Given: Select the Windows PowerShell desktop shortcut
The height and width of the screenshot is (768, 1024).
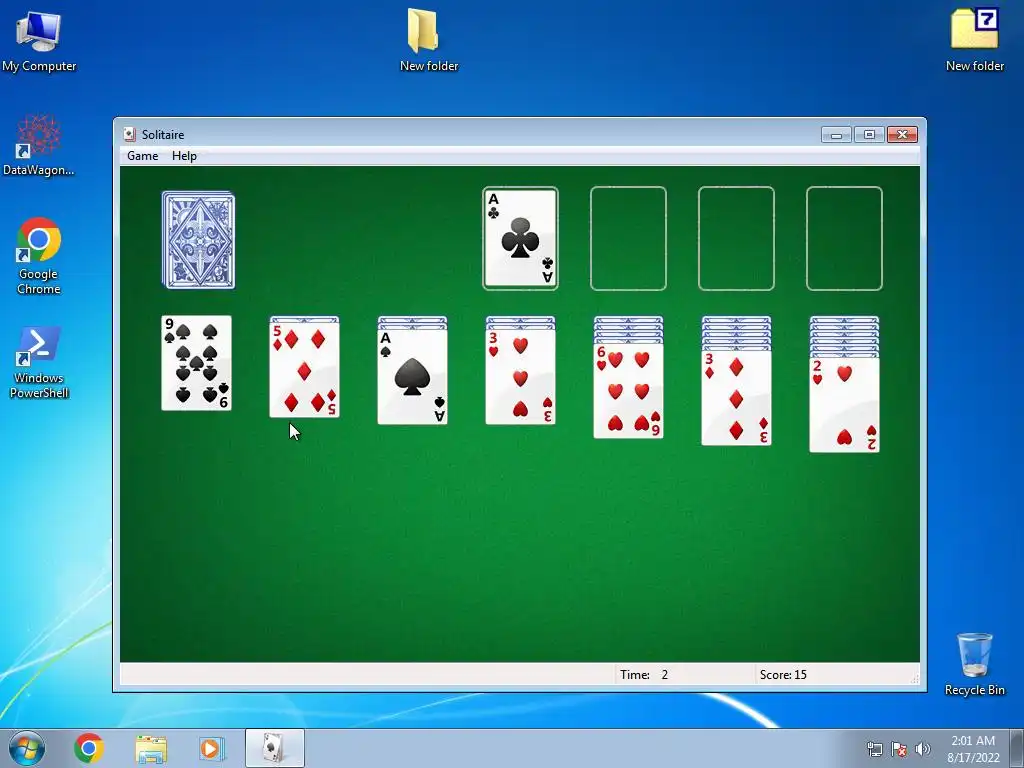Looking at the screenshot, I should coord(39,362).
